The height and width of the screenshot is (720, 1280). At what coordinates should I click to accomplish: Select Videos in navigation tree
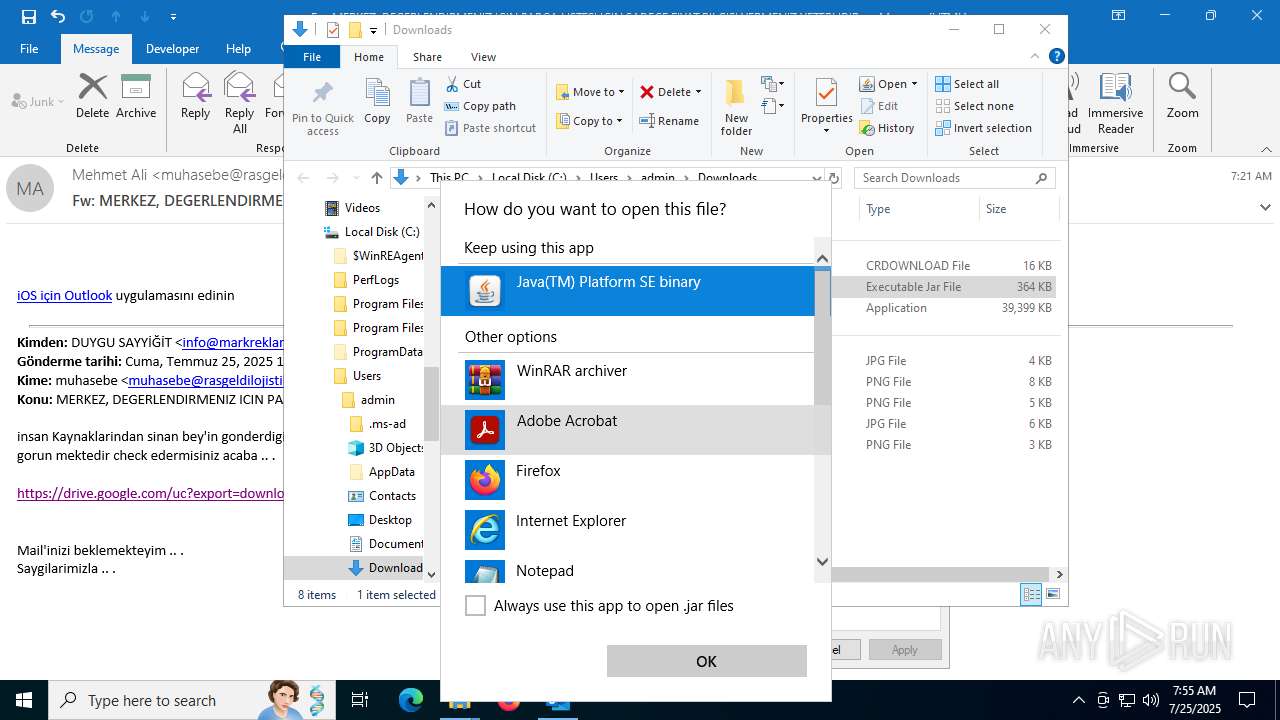point(362,208)
